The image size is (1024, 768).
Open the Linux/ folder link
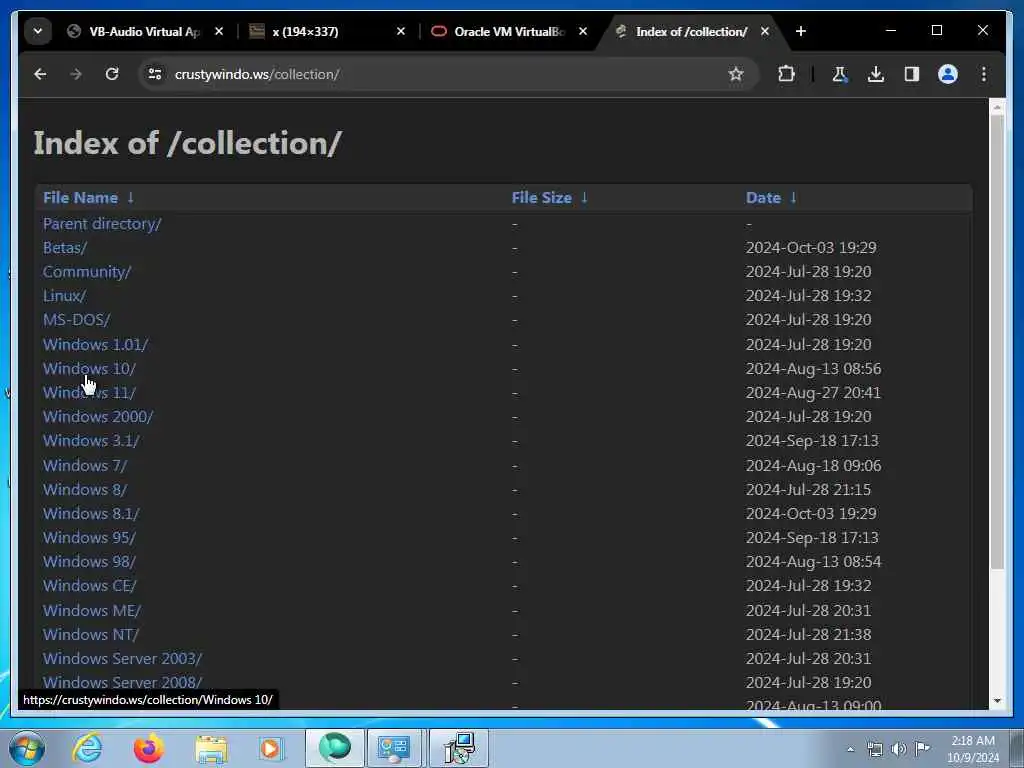click(x=64, y=296)
